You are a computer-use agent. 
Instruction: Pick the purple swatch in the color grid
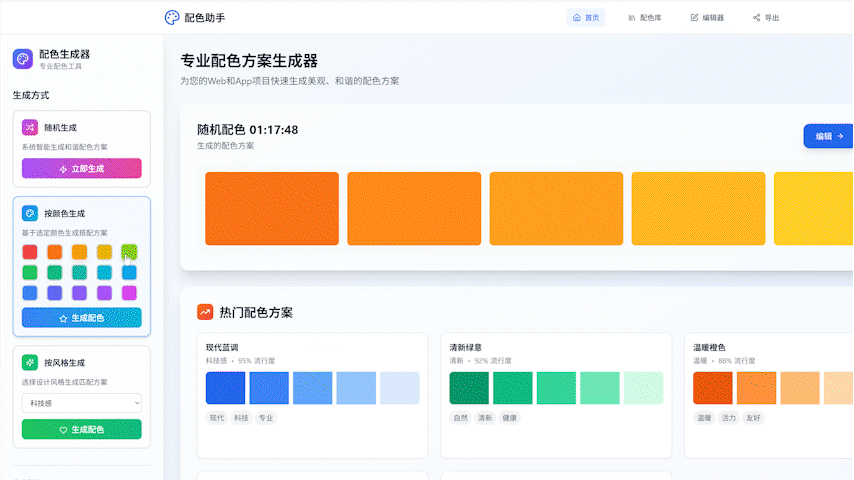104,293
